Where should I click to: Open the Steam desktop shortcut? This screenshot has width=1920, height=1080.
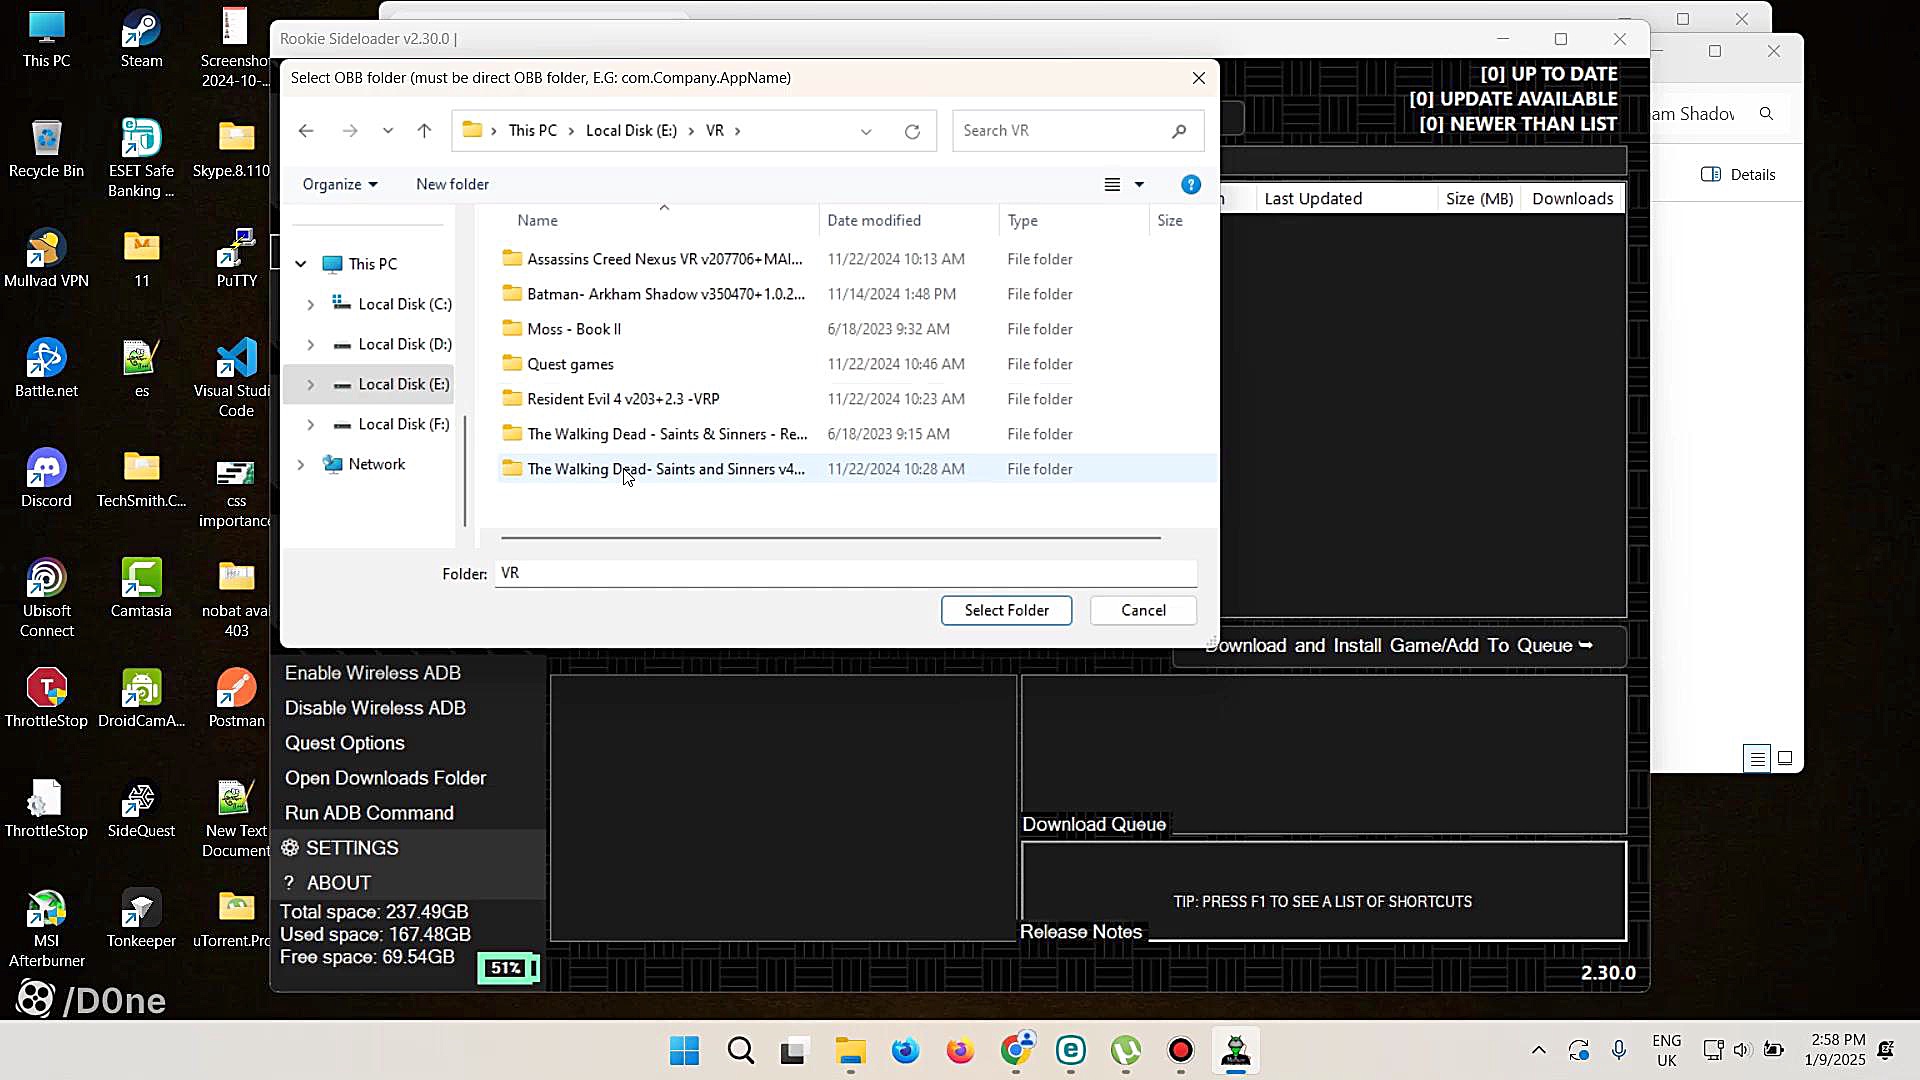pyautogui.click(x=141, y=40)
